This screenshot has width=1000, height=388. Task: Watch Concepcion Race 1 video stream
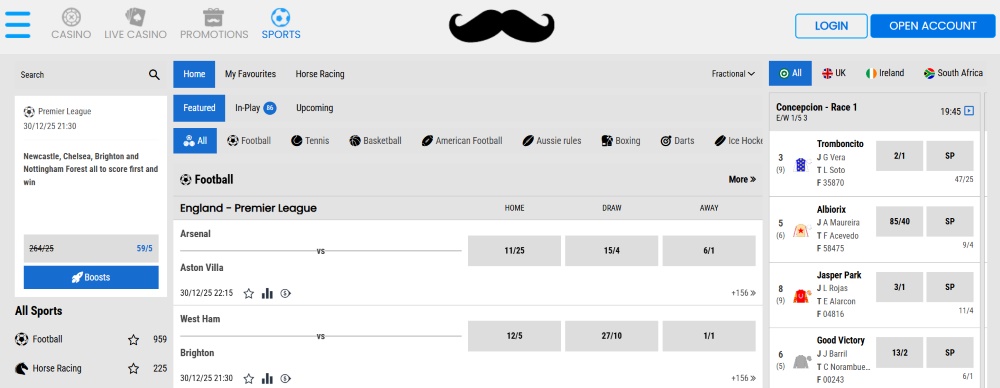click(x=969, y=111)
